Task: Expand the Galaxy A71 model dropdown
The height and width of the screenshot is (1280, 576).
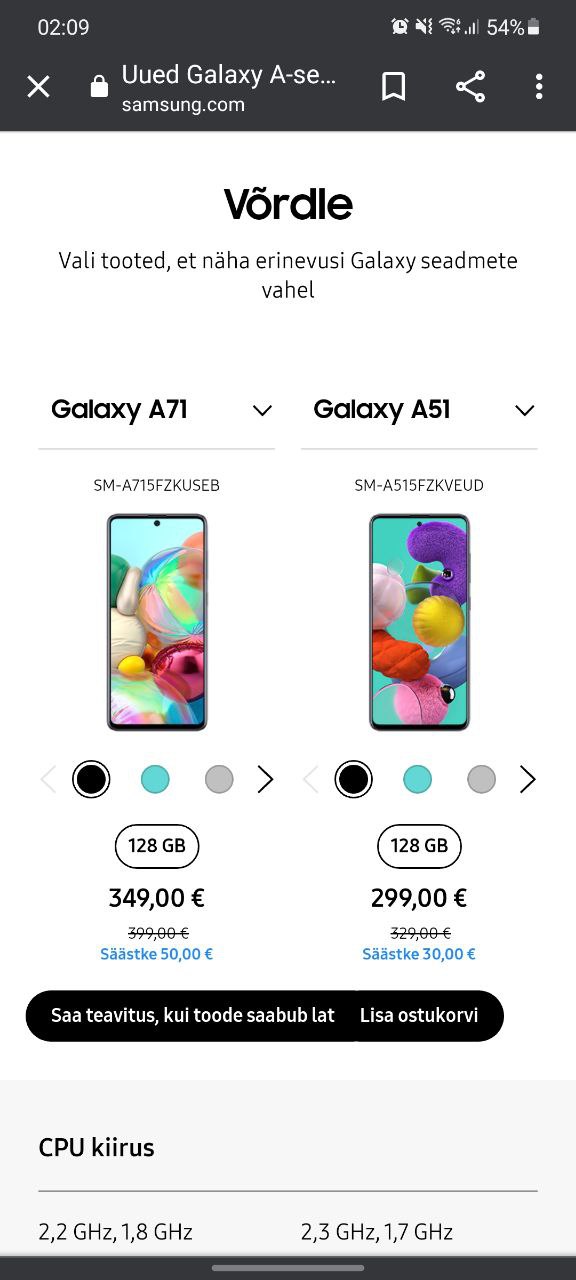Action: 157,410
